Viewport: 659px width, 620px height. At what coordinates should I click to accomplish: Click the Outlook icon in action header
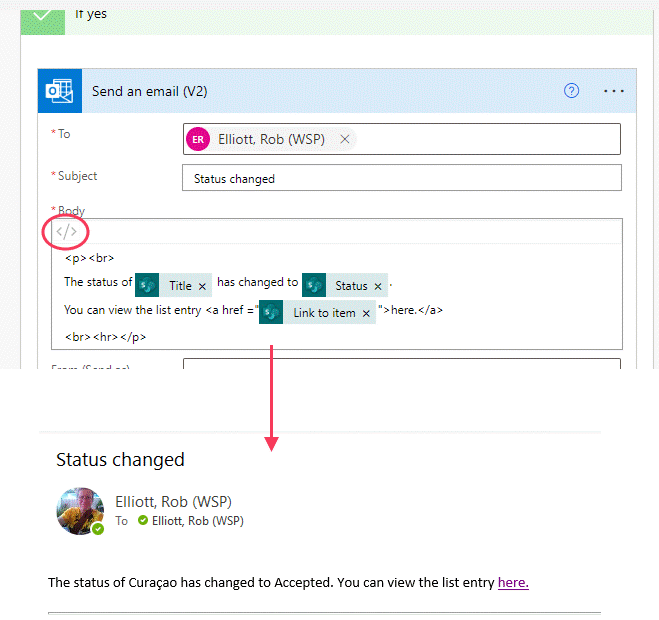point(60,91)
